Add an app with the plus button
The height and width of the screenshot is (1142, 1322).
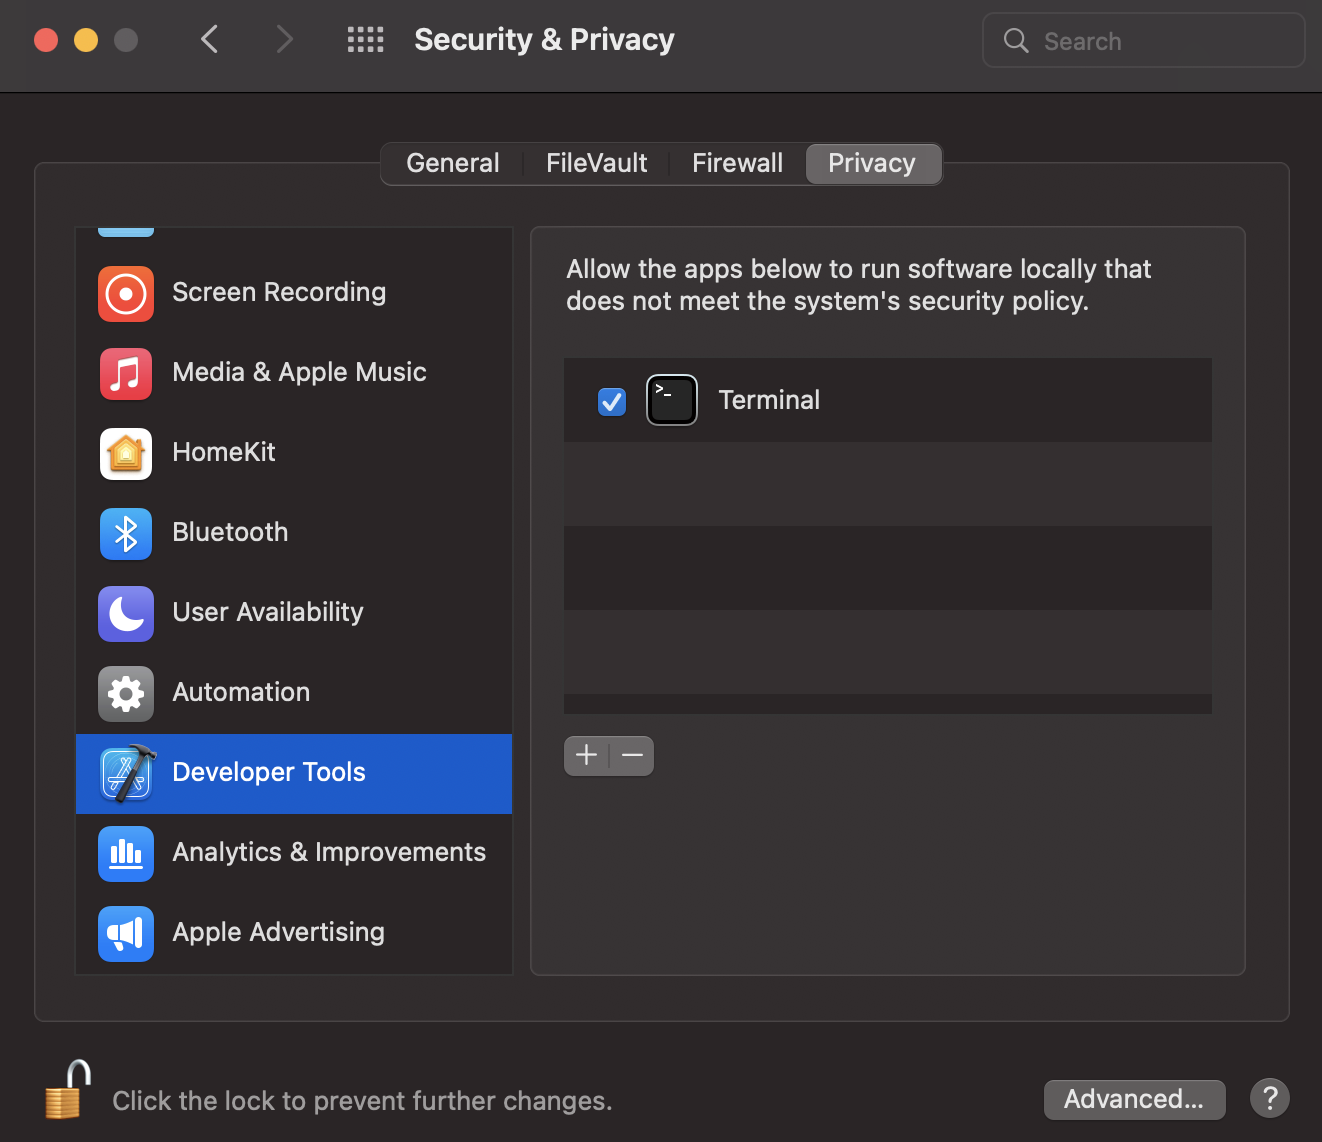tap(587, 755)
